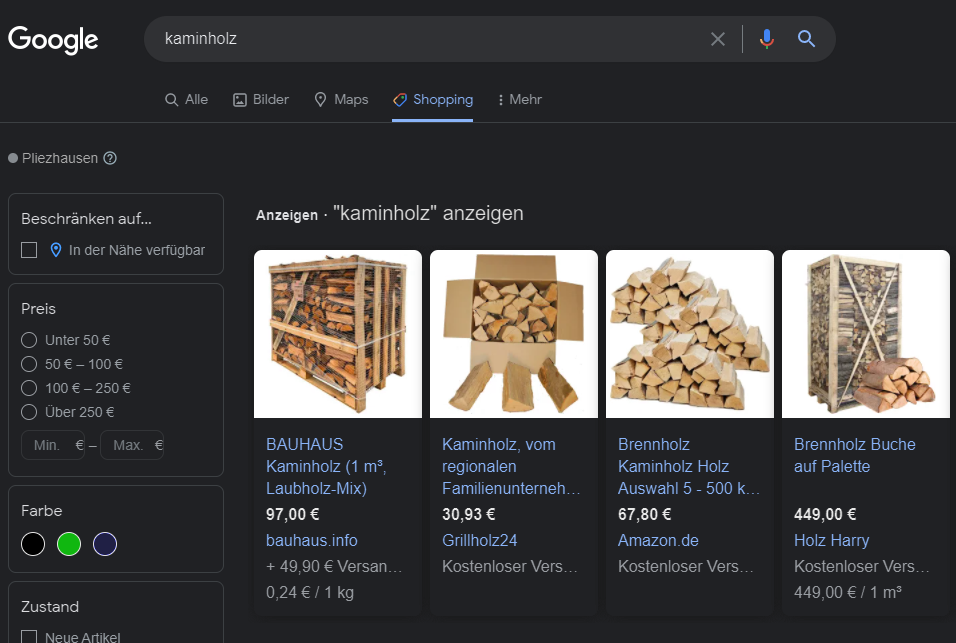This screenshot has width=956, height=643.
Task: Enable the In der Nähe verfügbar checkbox
Action: click(x=29, y=250)
